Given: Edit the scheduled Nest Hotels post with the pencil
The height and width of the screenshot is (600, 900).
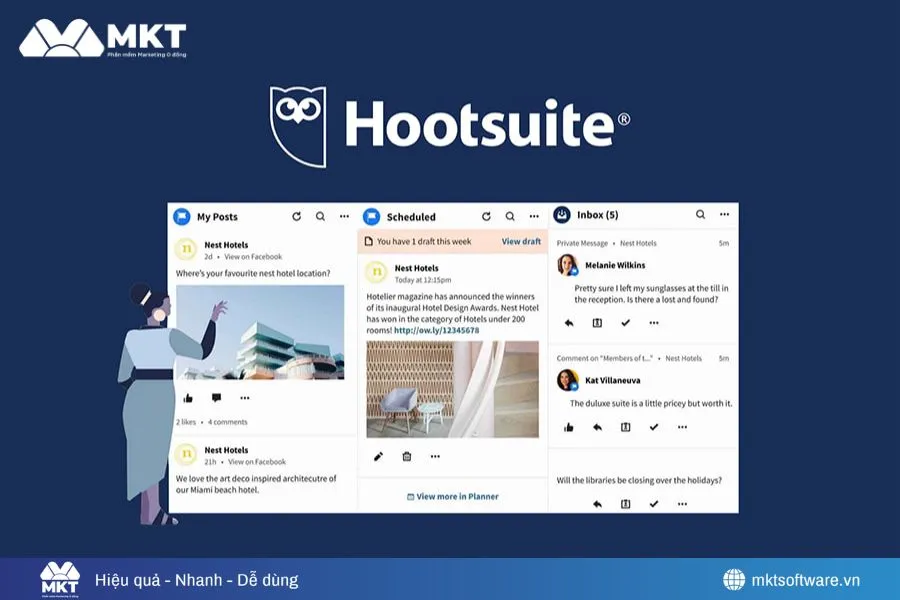Looking at the screenshot, I should [x=378, y=457].
